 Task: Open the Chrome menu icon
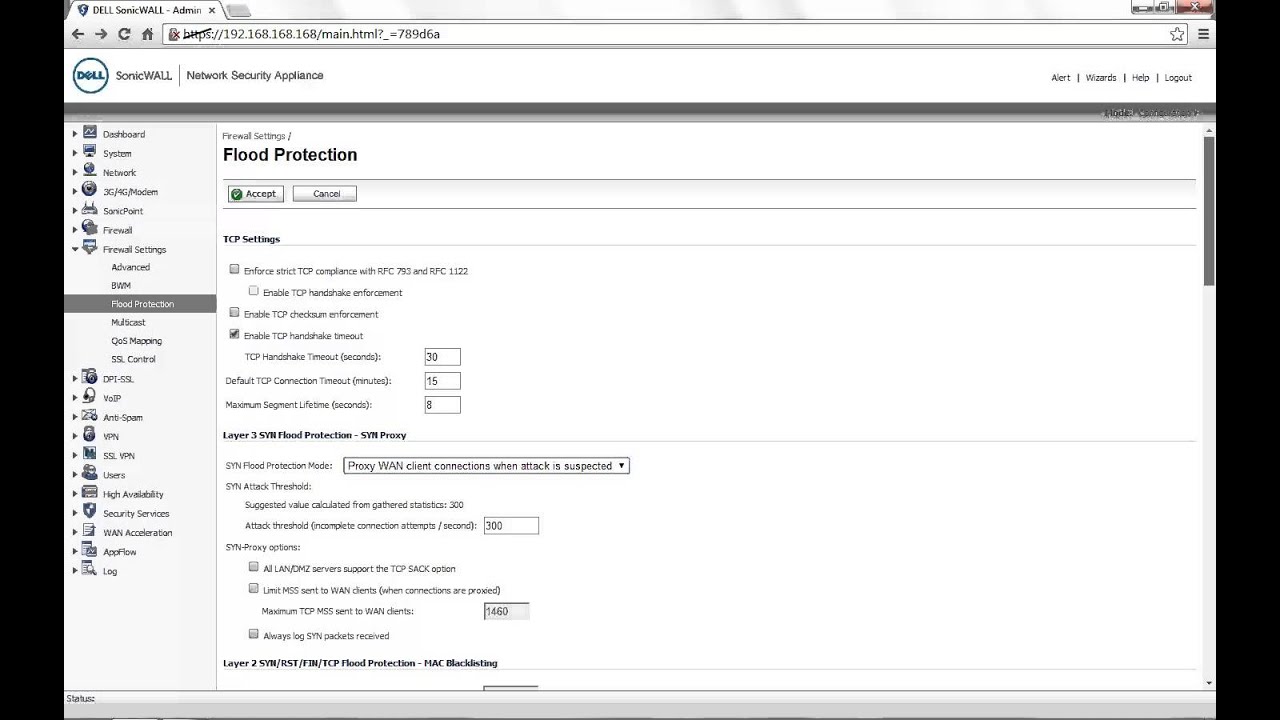coord(1203,34)
